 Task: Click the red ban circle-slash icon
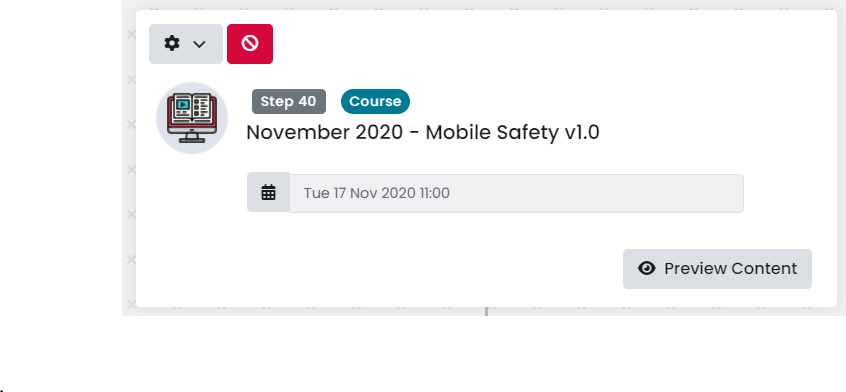pyautogui.click(x=250, y=44)
